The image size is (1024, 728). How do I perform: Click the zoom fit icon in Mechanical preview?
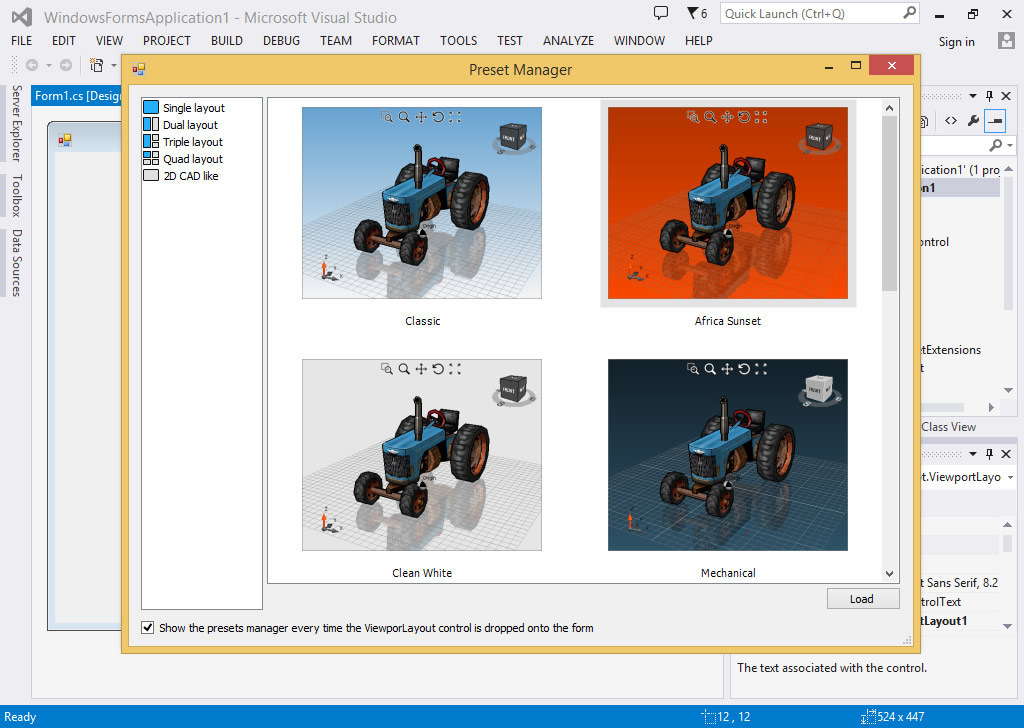761,369
